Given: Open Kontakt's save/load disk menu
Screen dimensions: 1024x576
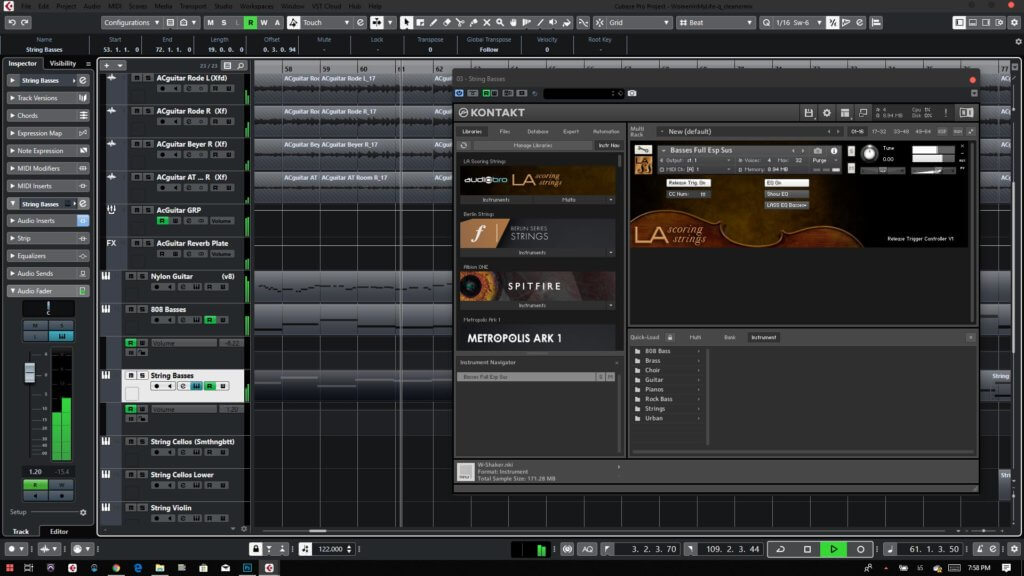Looking at the screenshot, I should pos(808,113).
